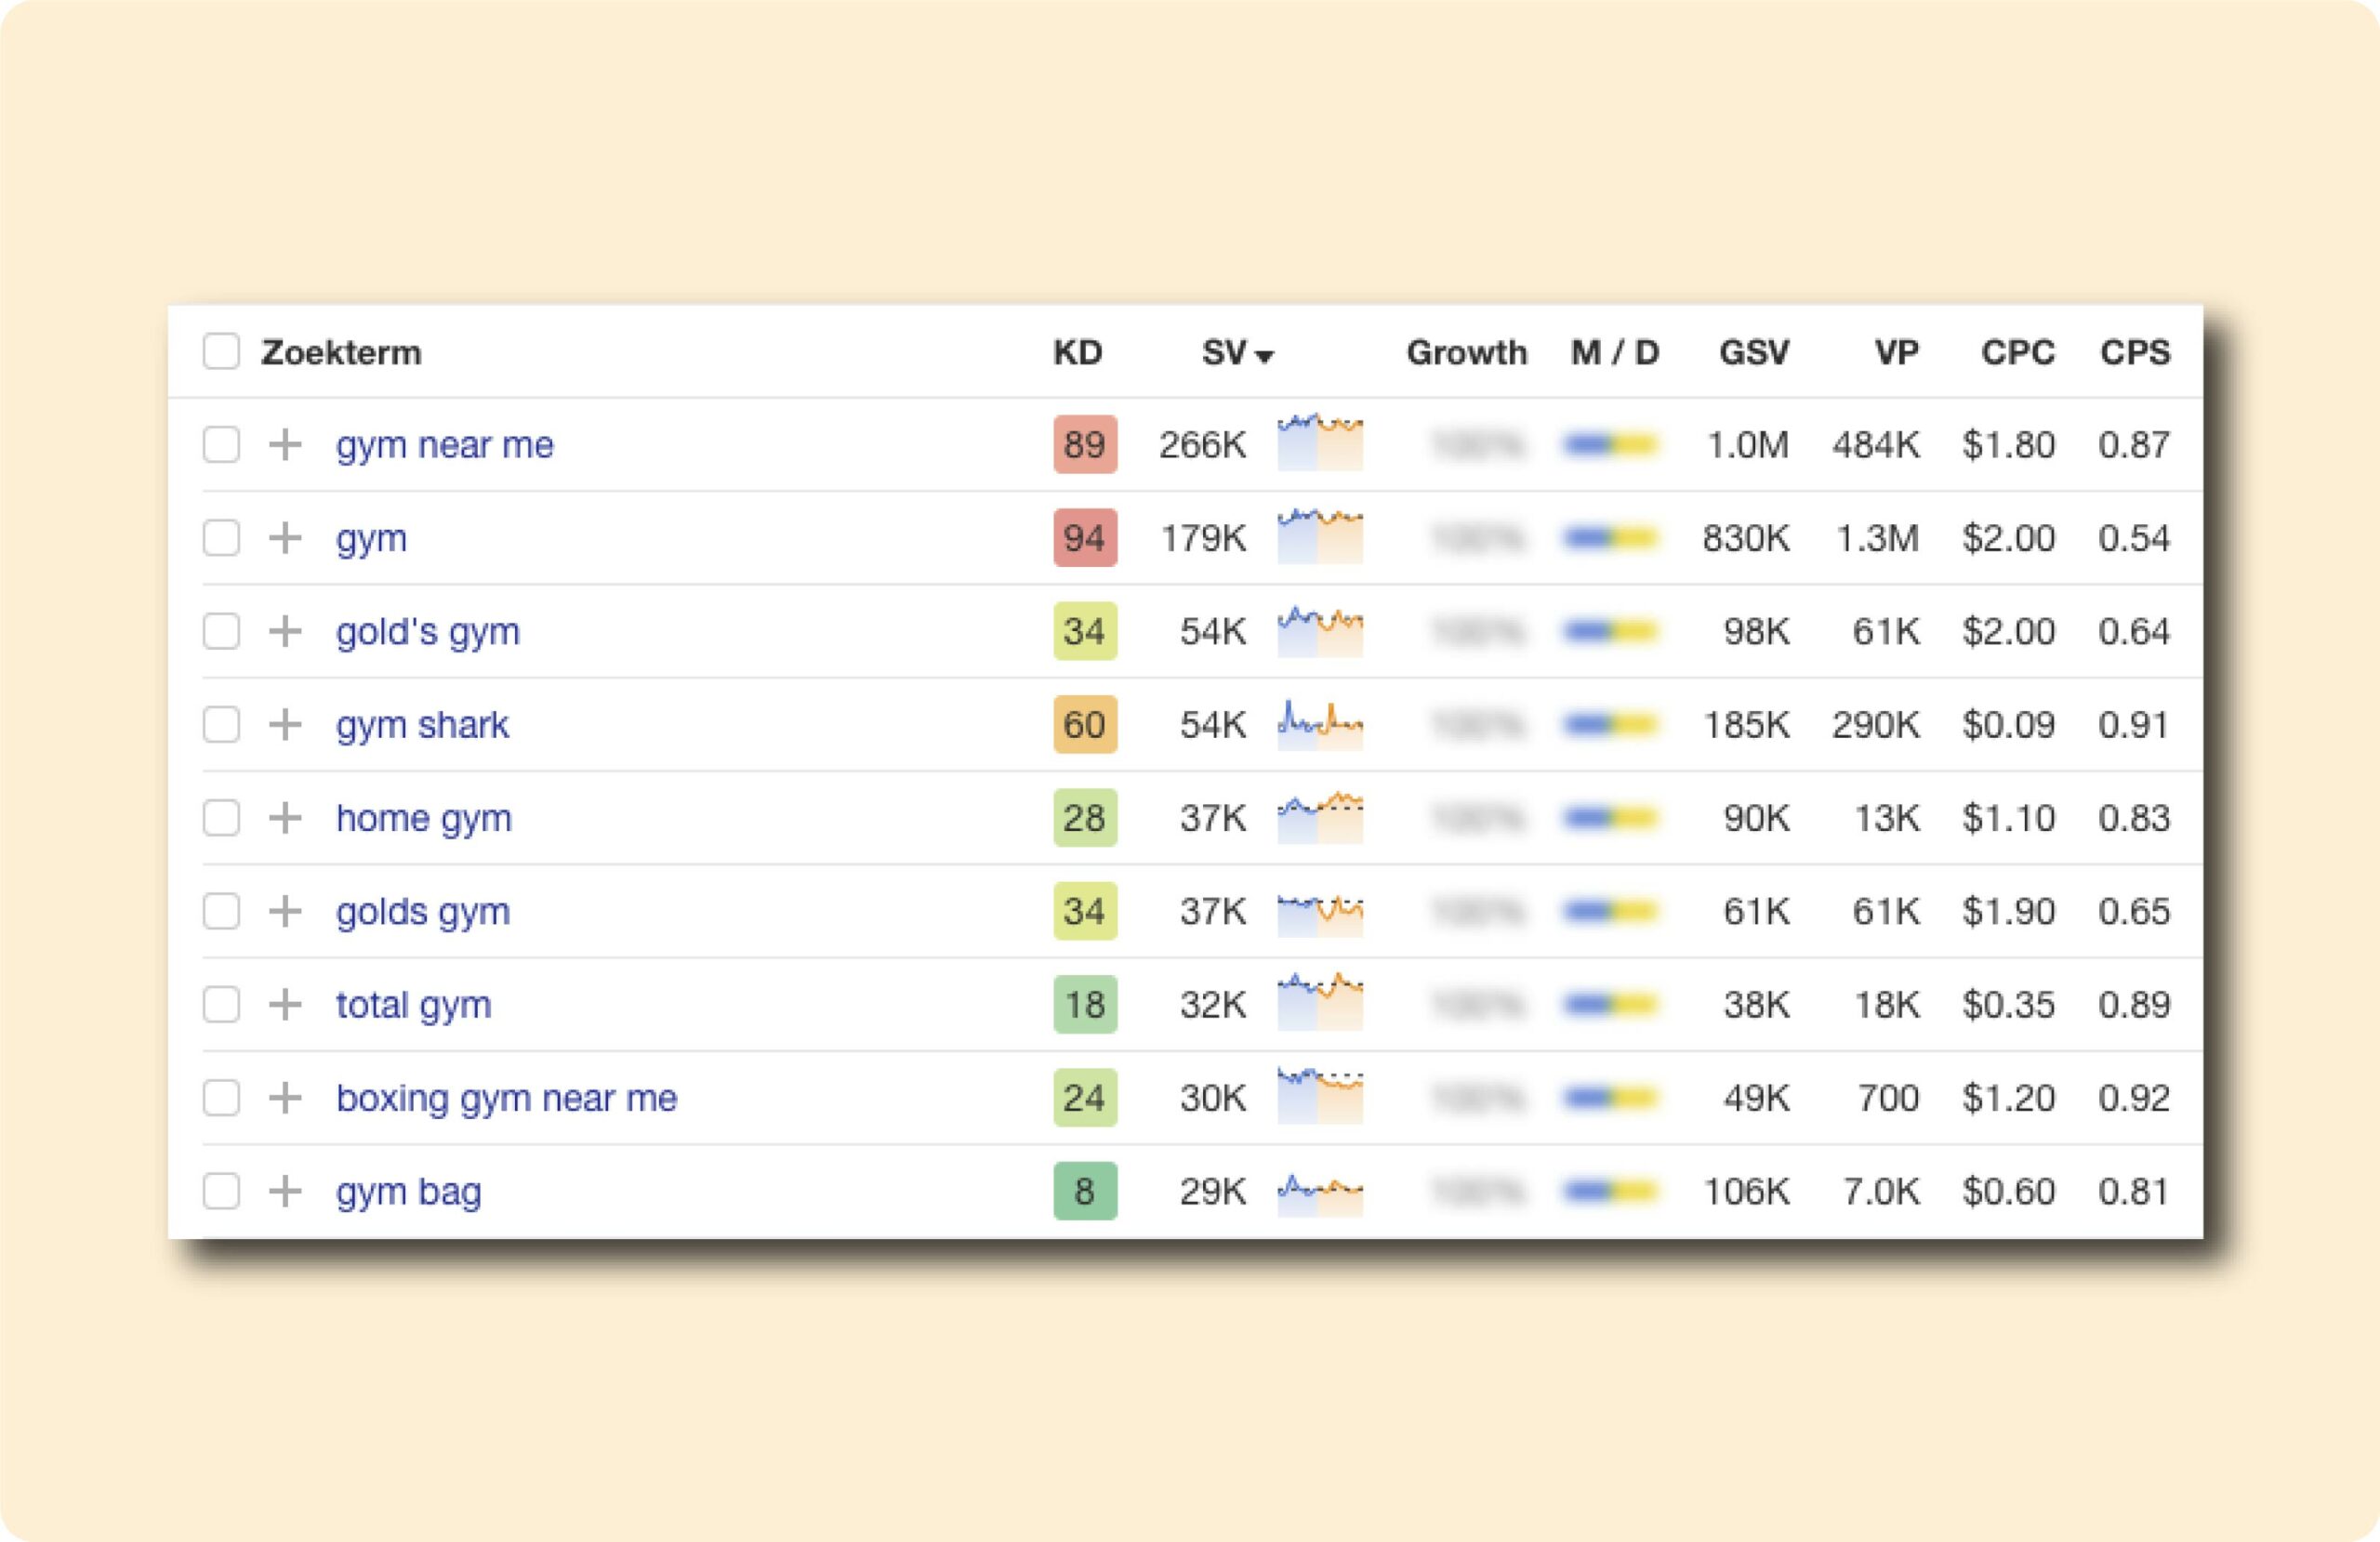Image resolution: width=2380 pixels, height=1542 pixels.
Task: Tick the 'gym shark' row checkbox
Action: (221, 725)
